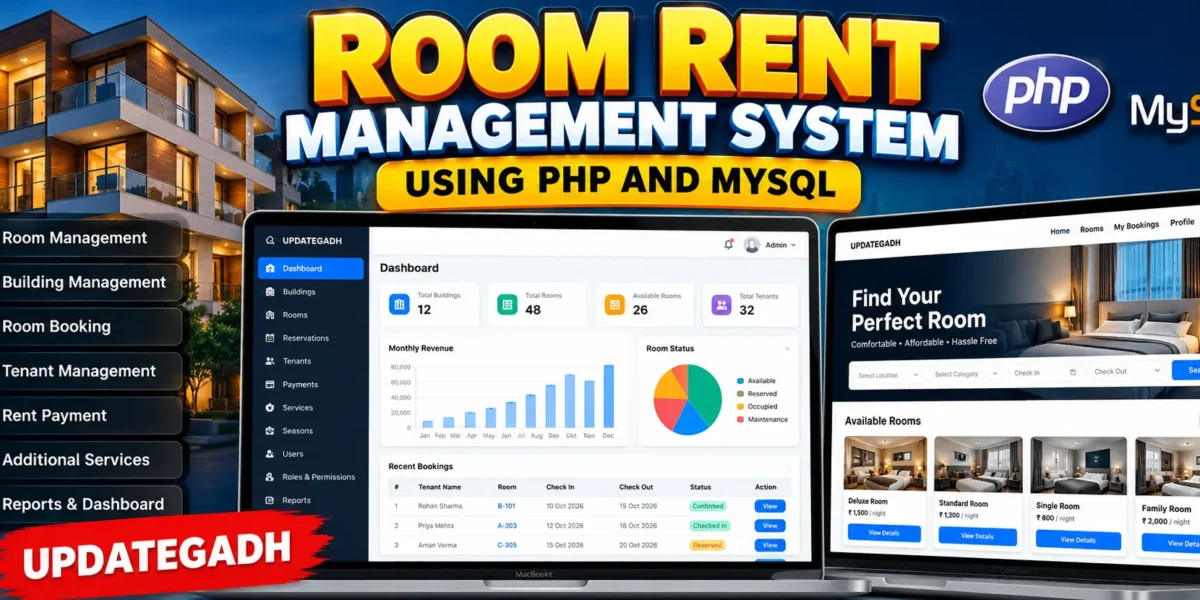Click the UPDATEGADH logo icon in the admin sidebar

pos(270,241)
